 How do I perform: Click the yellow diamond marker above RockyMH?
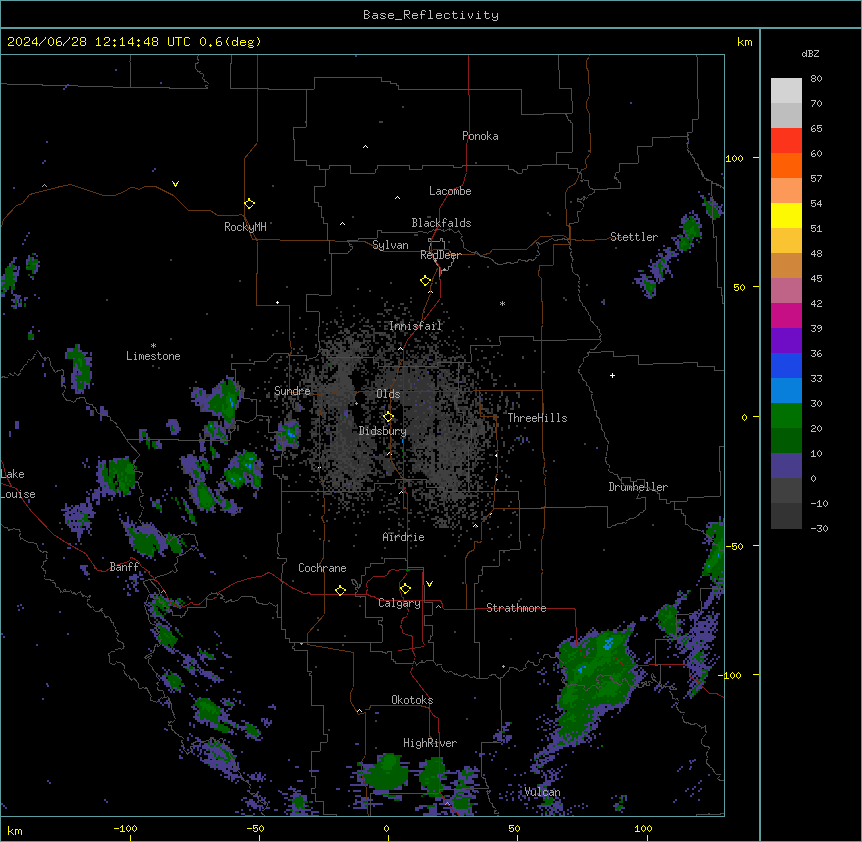pos(250,204)
